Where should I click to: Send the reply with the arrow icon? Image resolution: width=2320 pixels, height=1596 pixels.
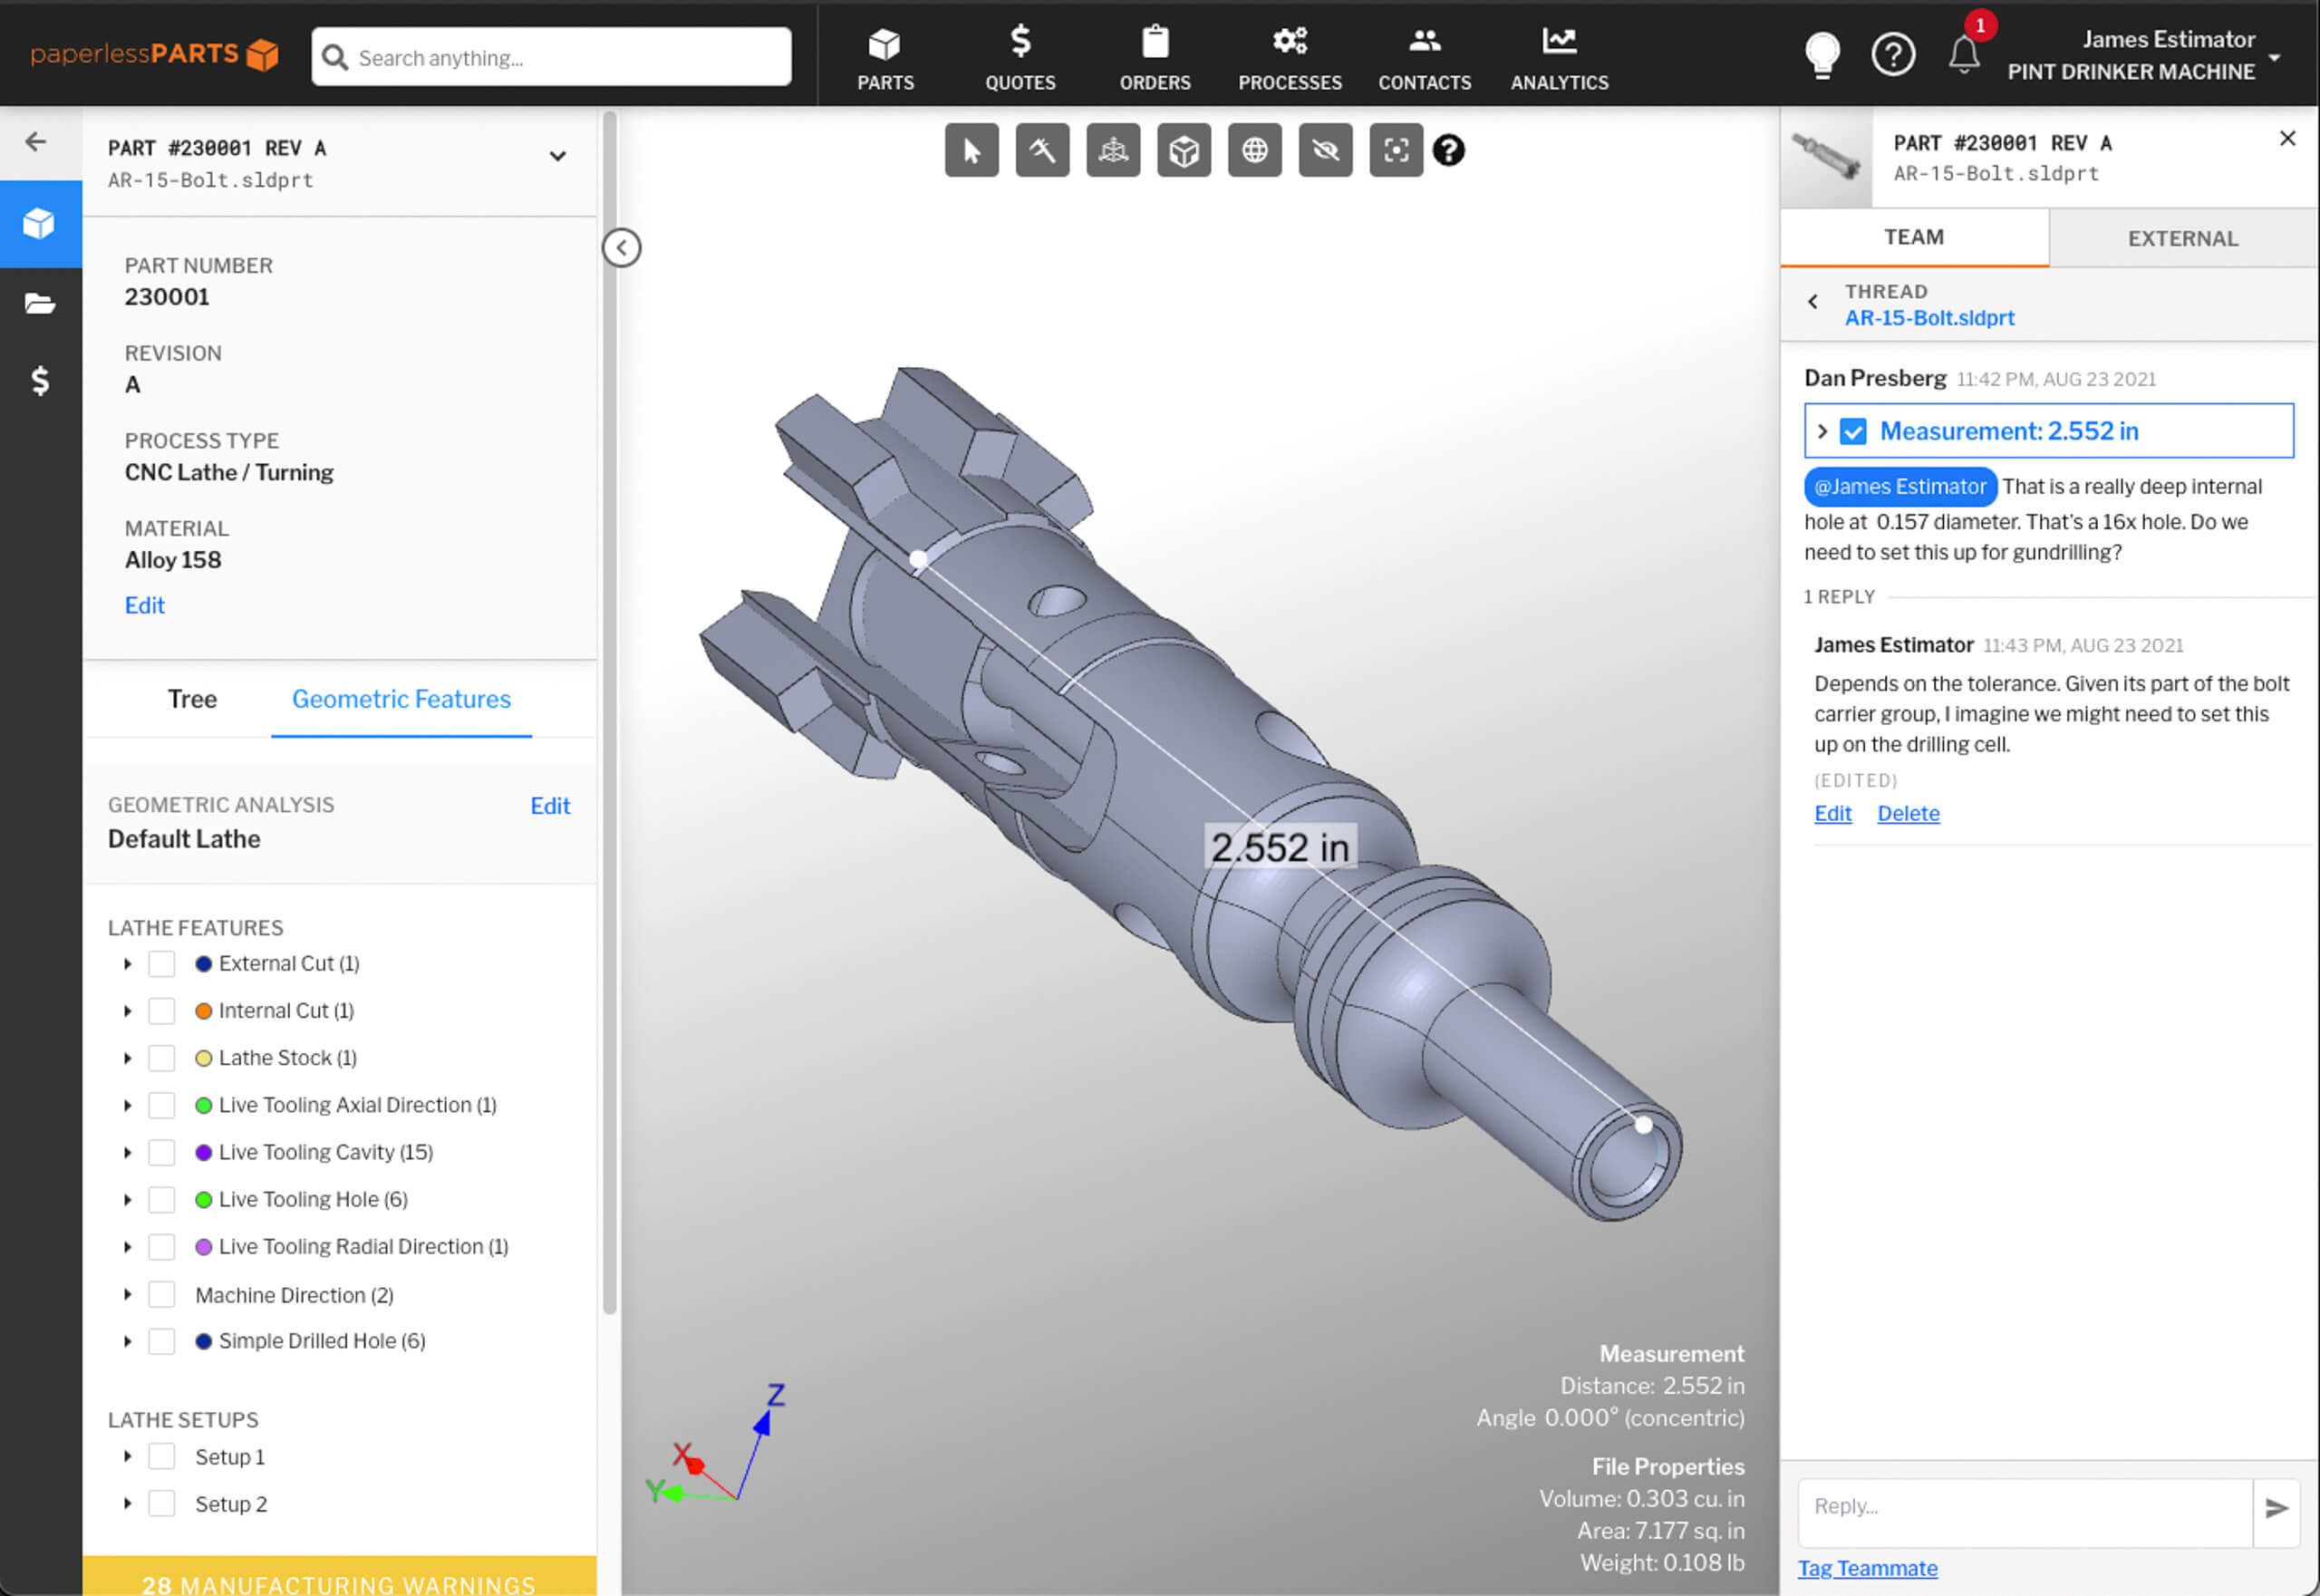[2277, 1508]
